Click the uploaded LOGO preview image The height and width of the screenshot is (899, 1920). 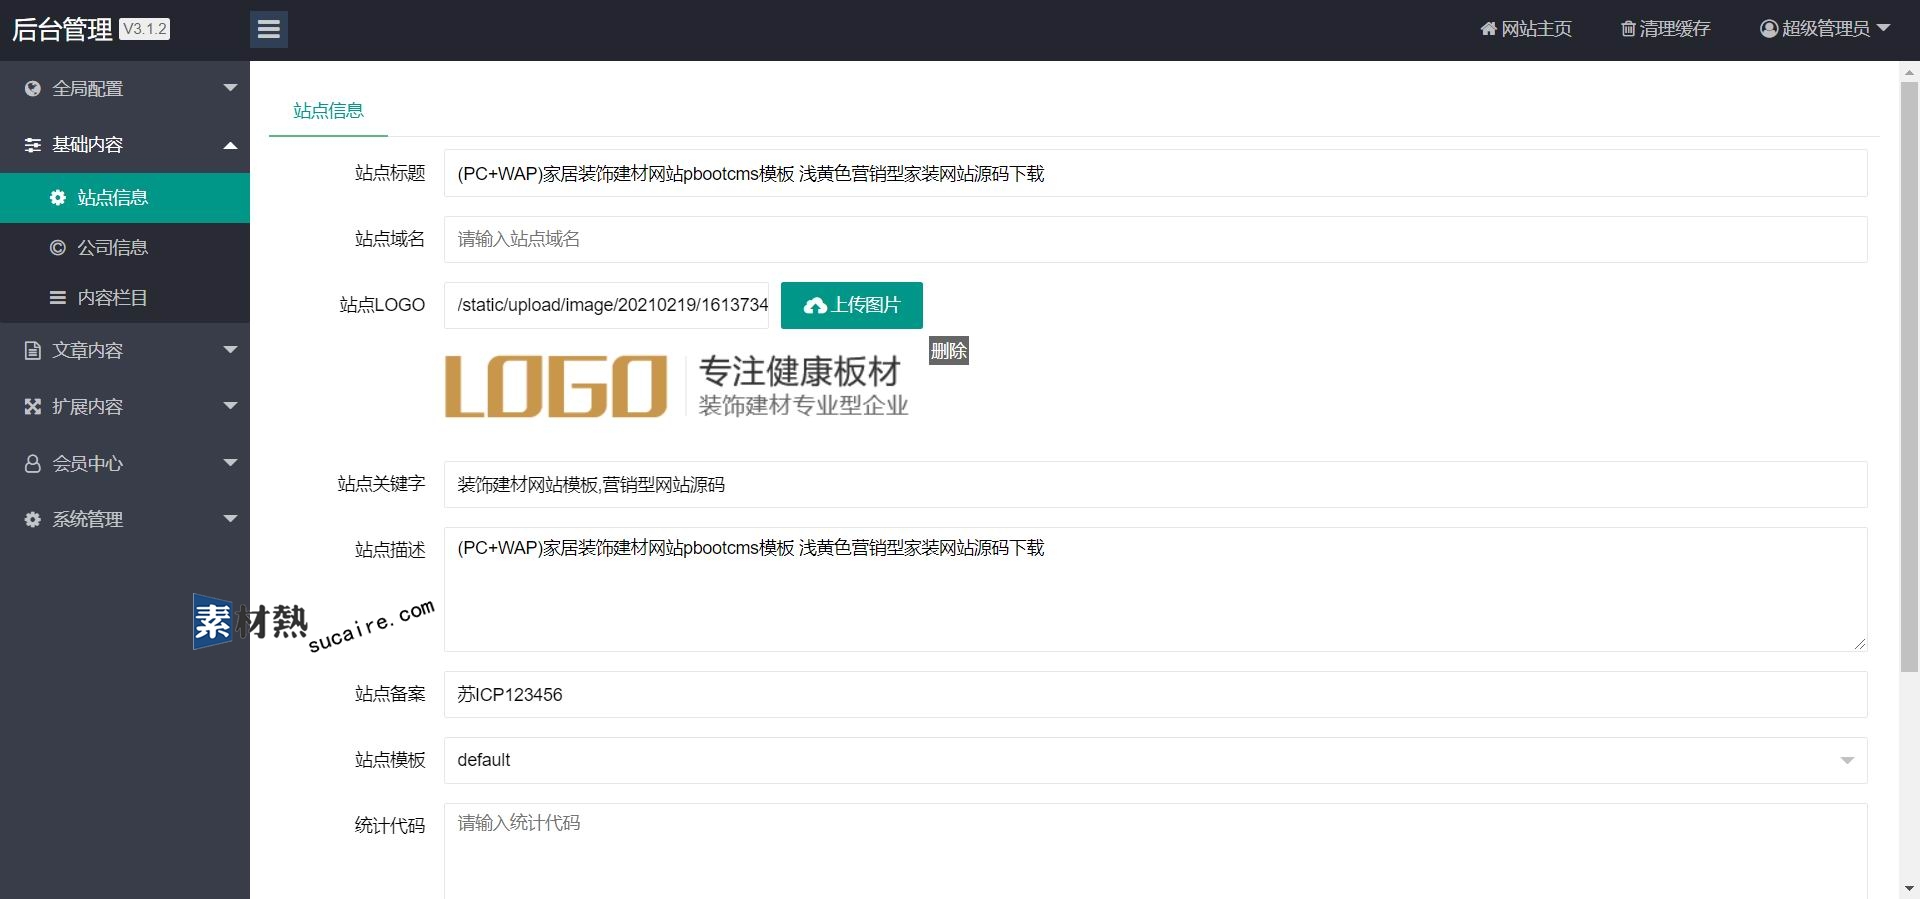coord(677,386)
